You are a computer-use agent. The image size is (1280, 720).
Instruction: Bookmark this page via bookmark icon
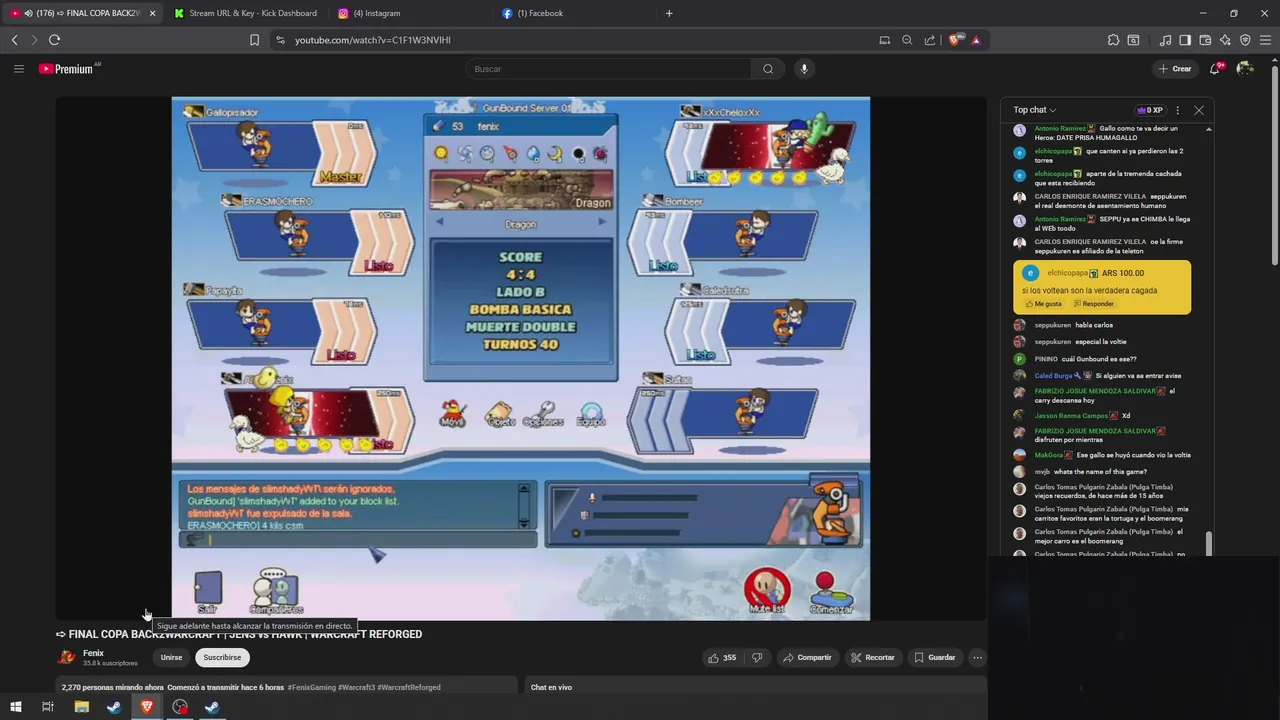click(x=254, y=40)
